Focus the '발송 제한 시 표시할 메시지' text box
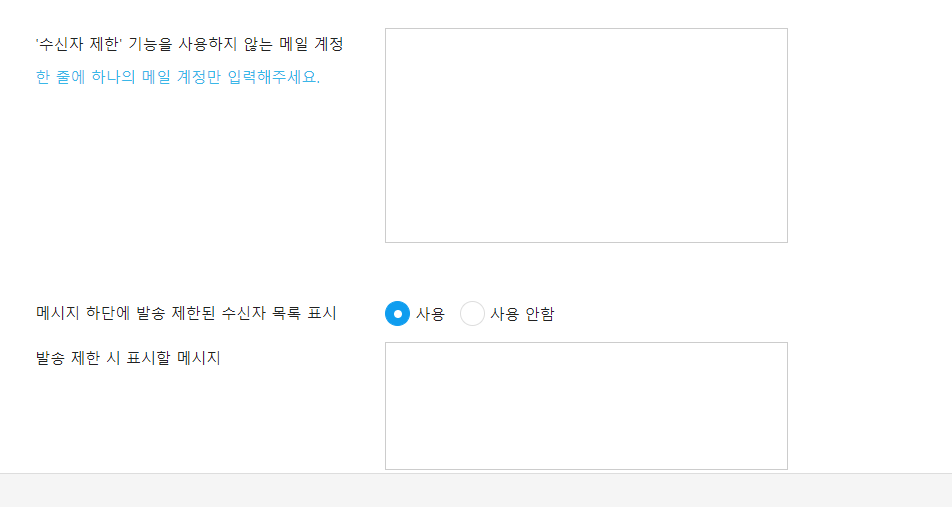Screen dimensions: 952x507 click(586, 405)
